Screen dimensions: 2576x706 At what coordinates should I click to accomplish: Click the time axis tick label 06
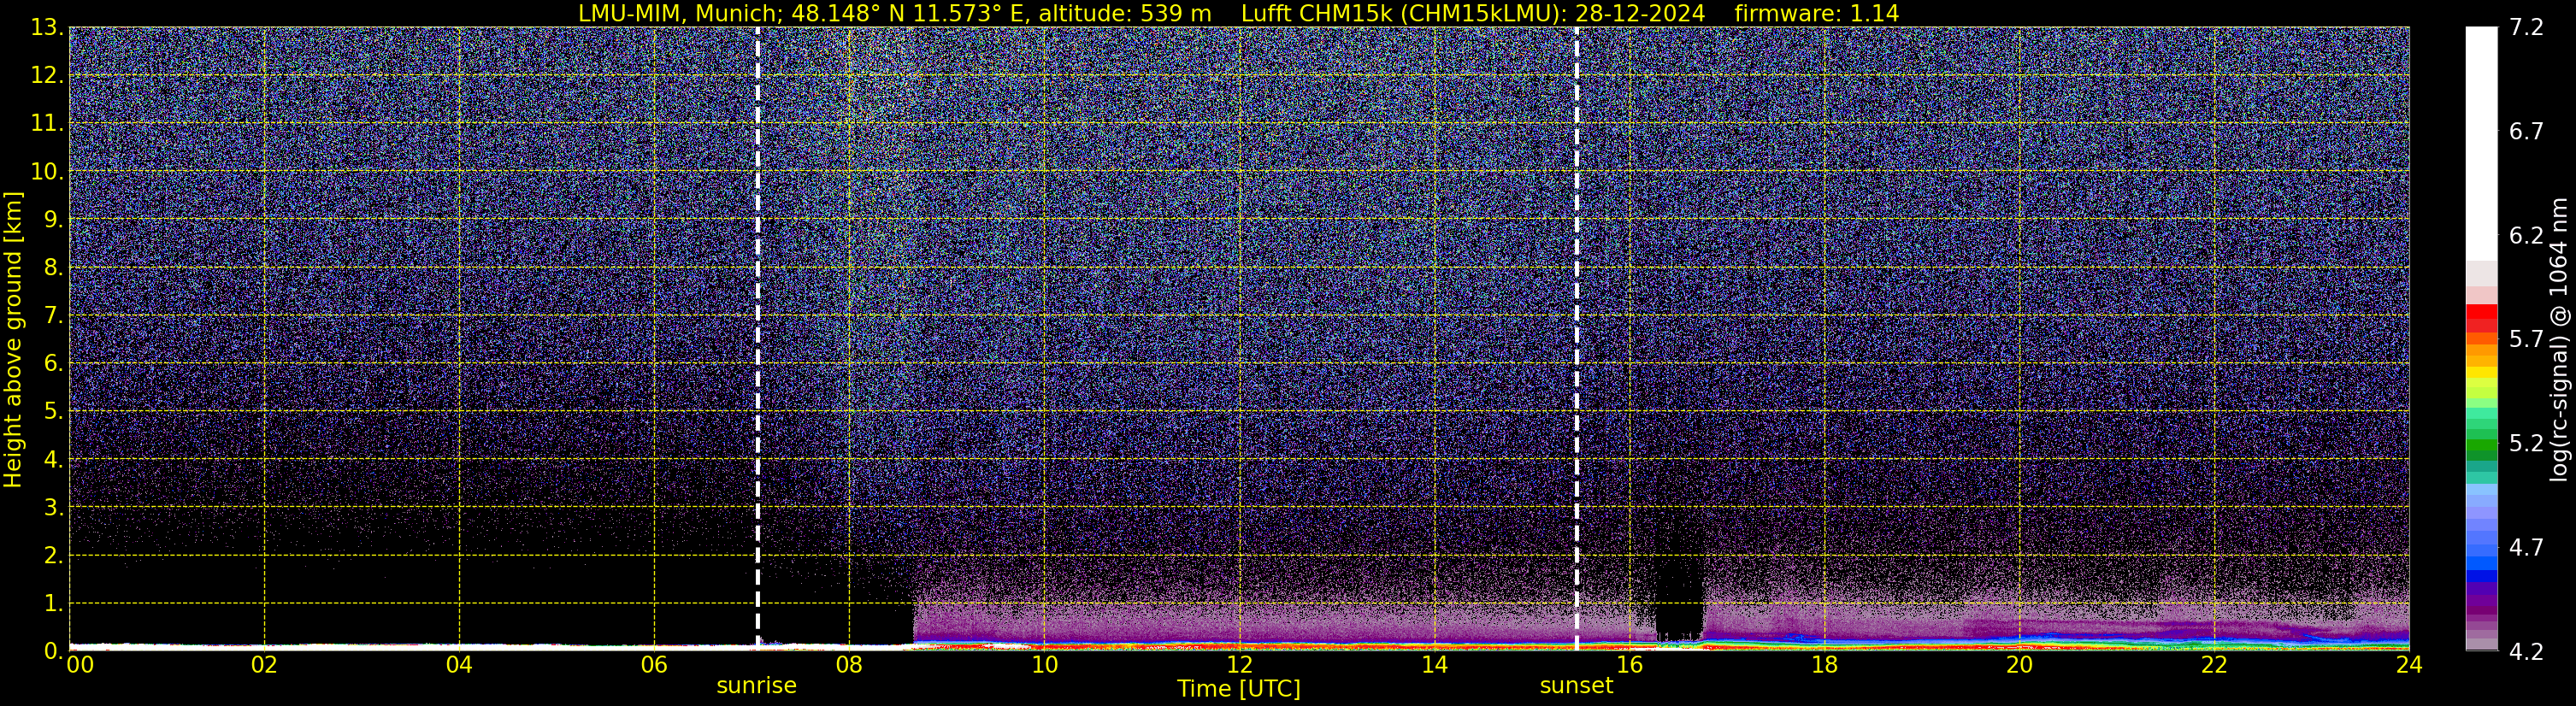pyautogui.click(x=654, y=665)
